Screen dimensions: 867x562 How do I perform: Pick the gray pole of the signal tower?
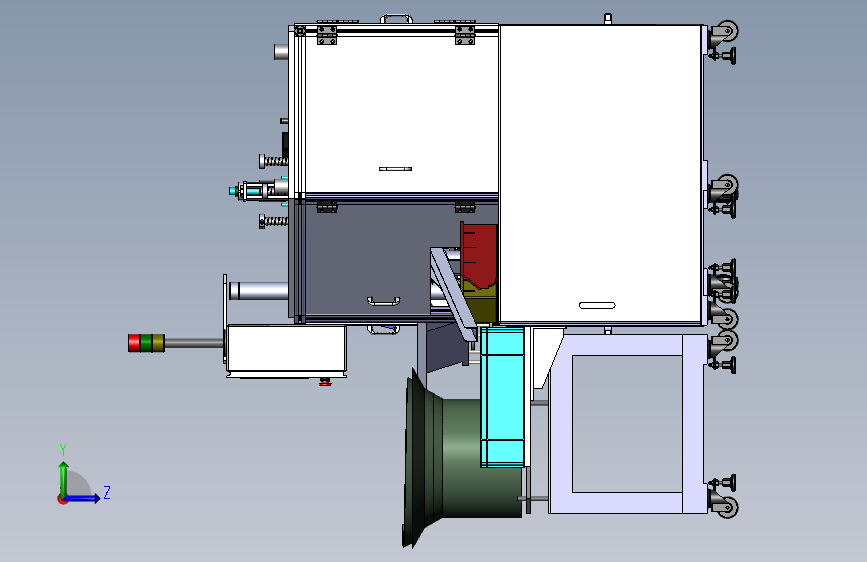point(194,344)
